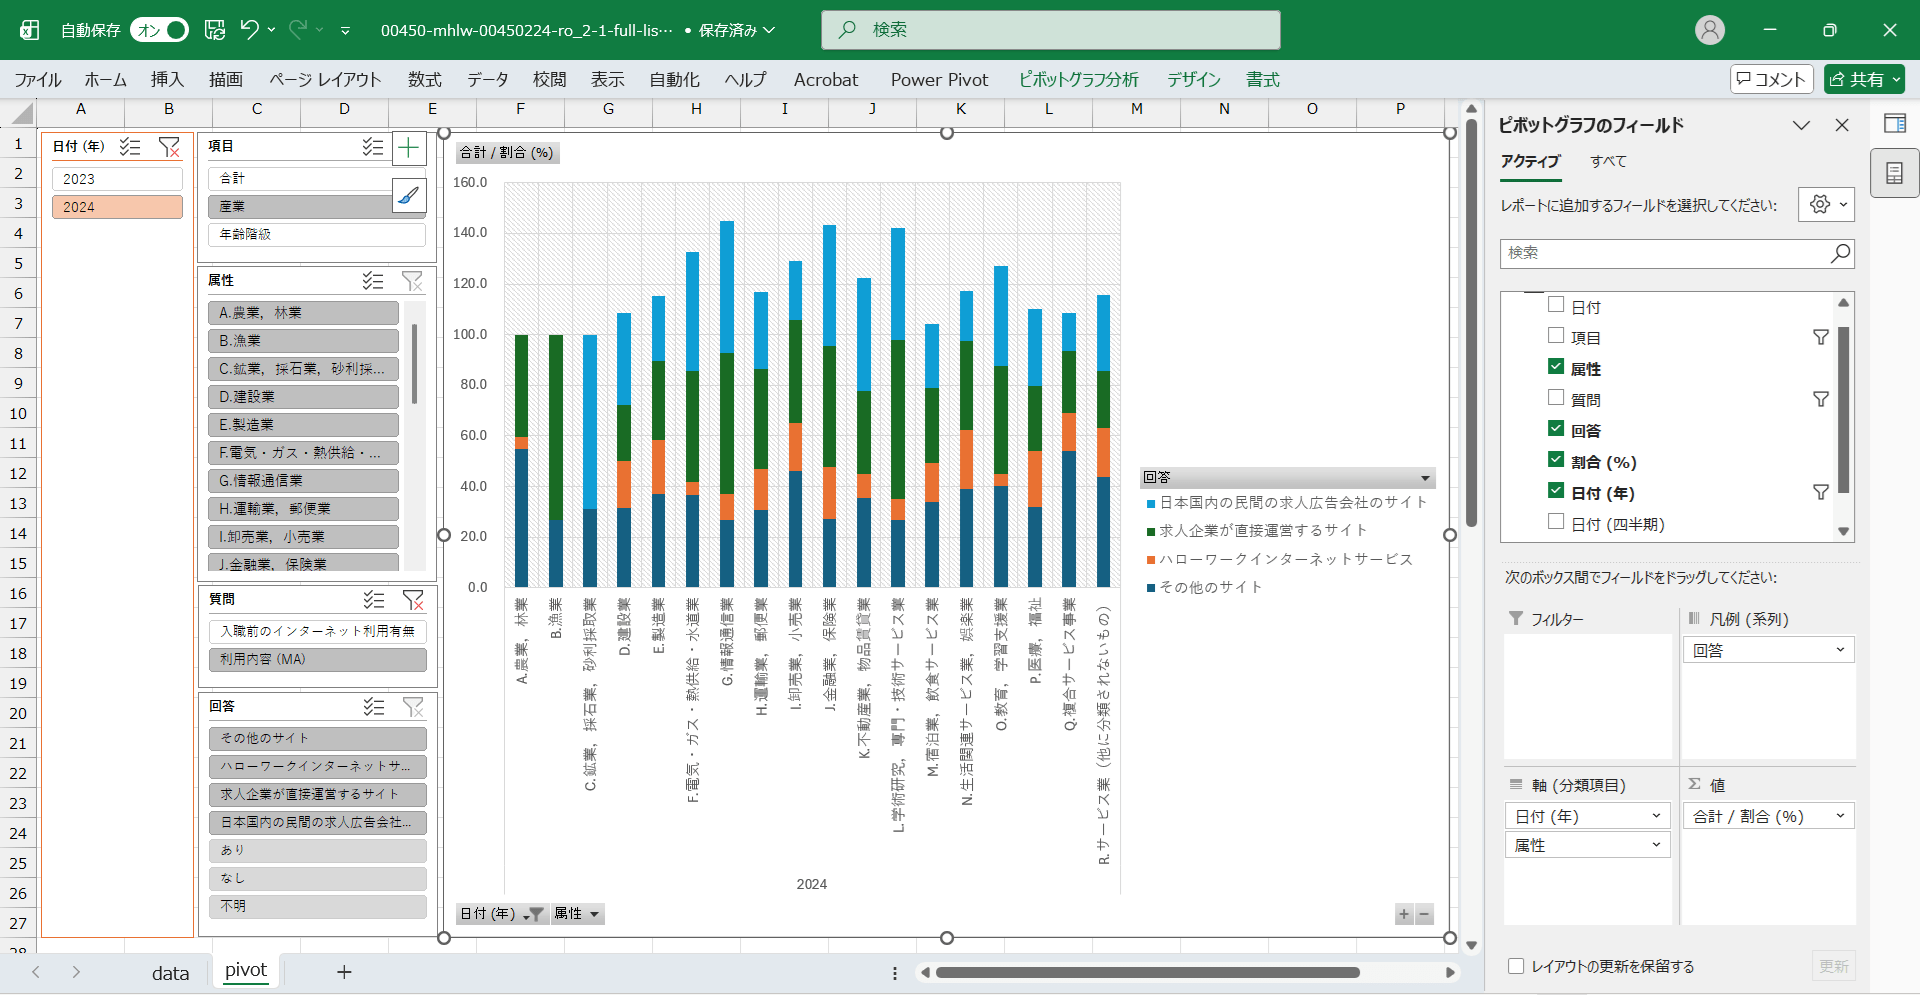This screenshot has height=995, width=1920.
Task: Open 合計 / 割合 (%) value field dropdown
Action: (1839, 816)
